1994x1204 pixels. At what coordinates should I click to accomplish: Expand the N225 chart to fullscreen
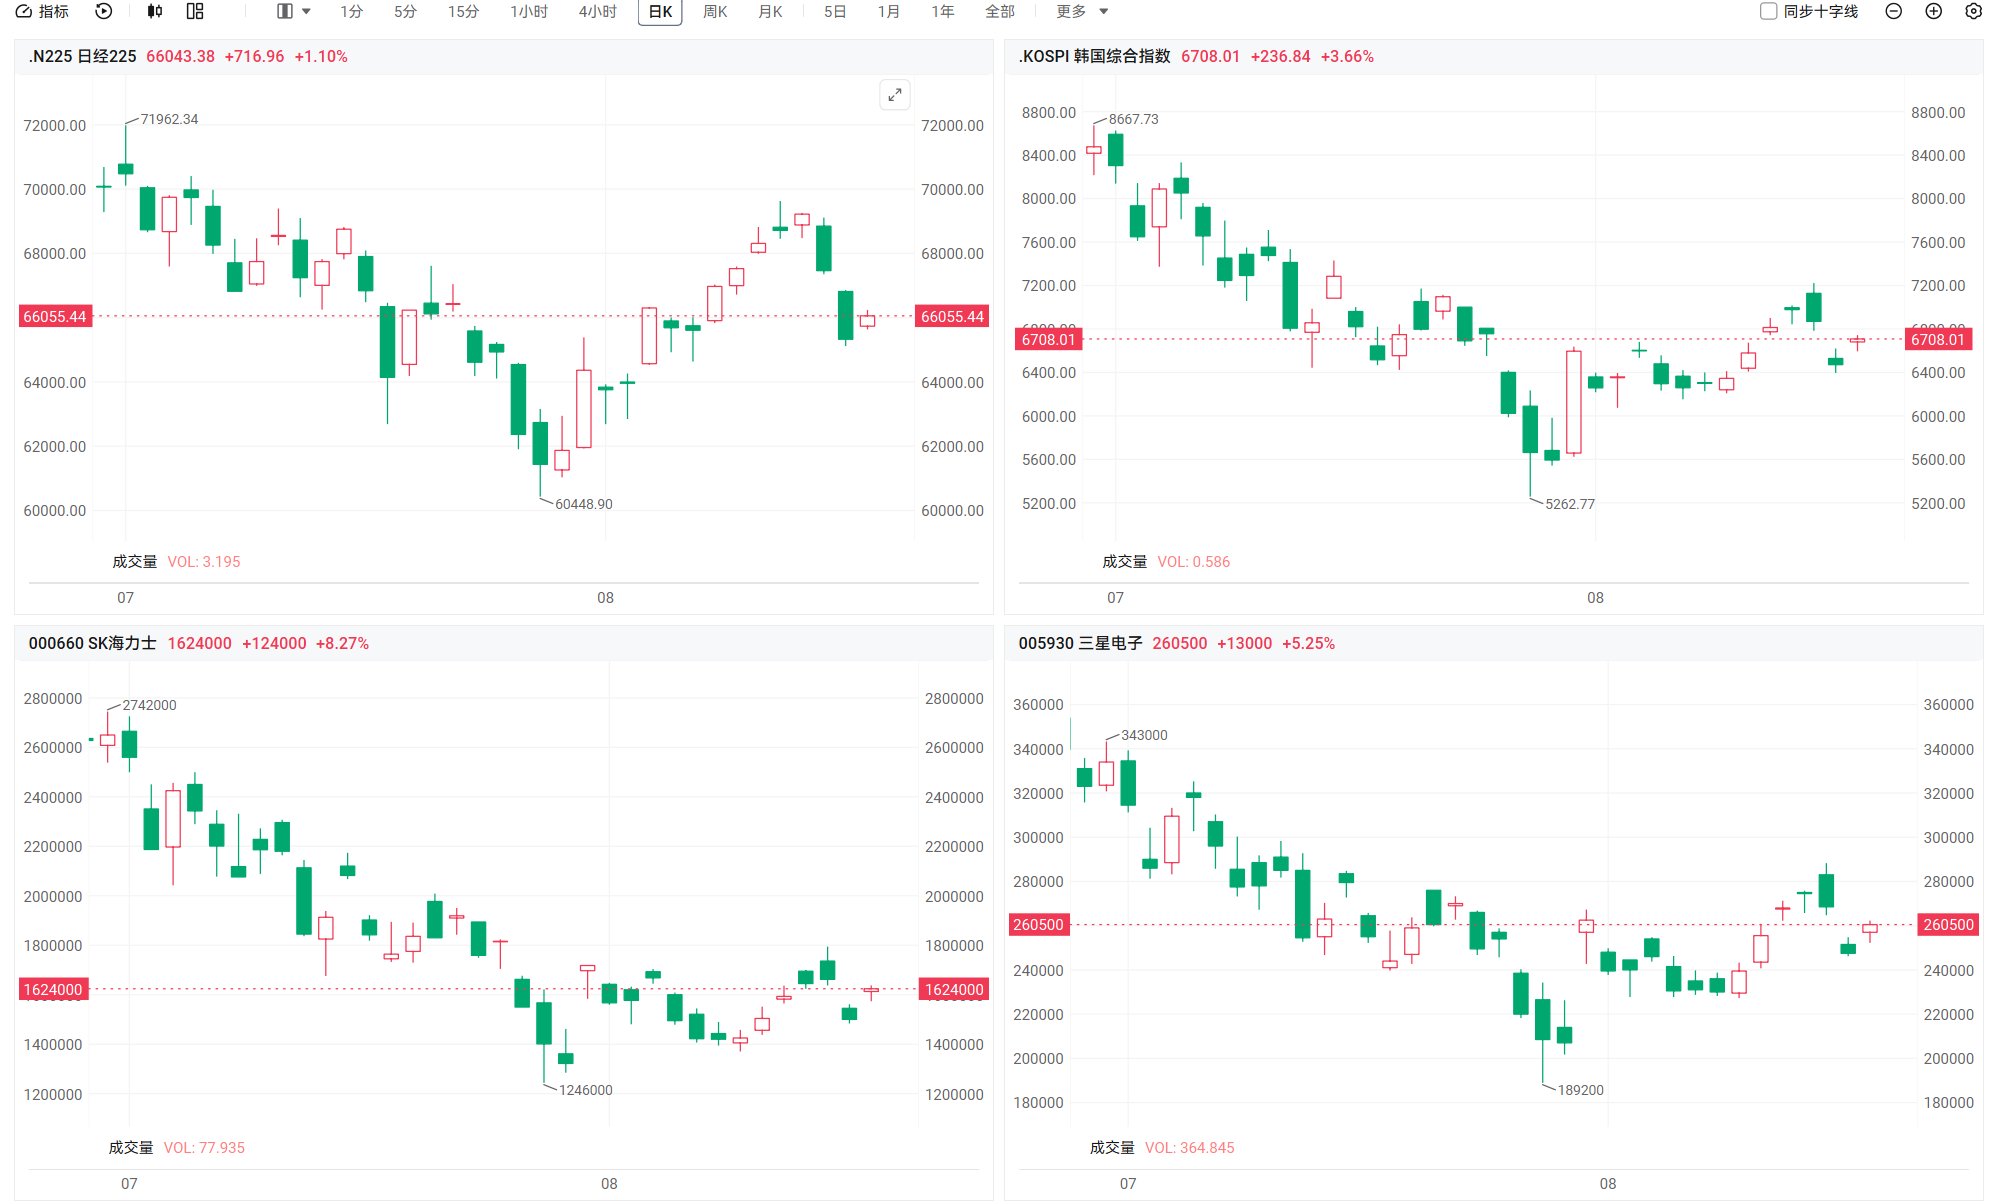[x=895, y=94]
